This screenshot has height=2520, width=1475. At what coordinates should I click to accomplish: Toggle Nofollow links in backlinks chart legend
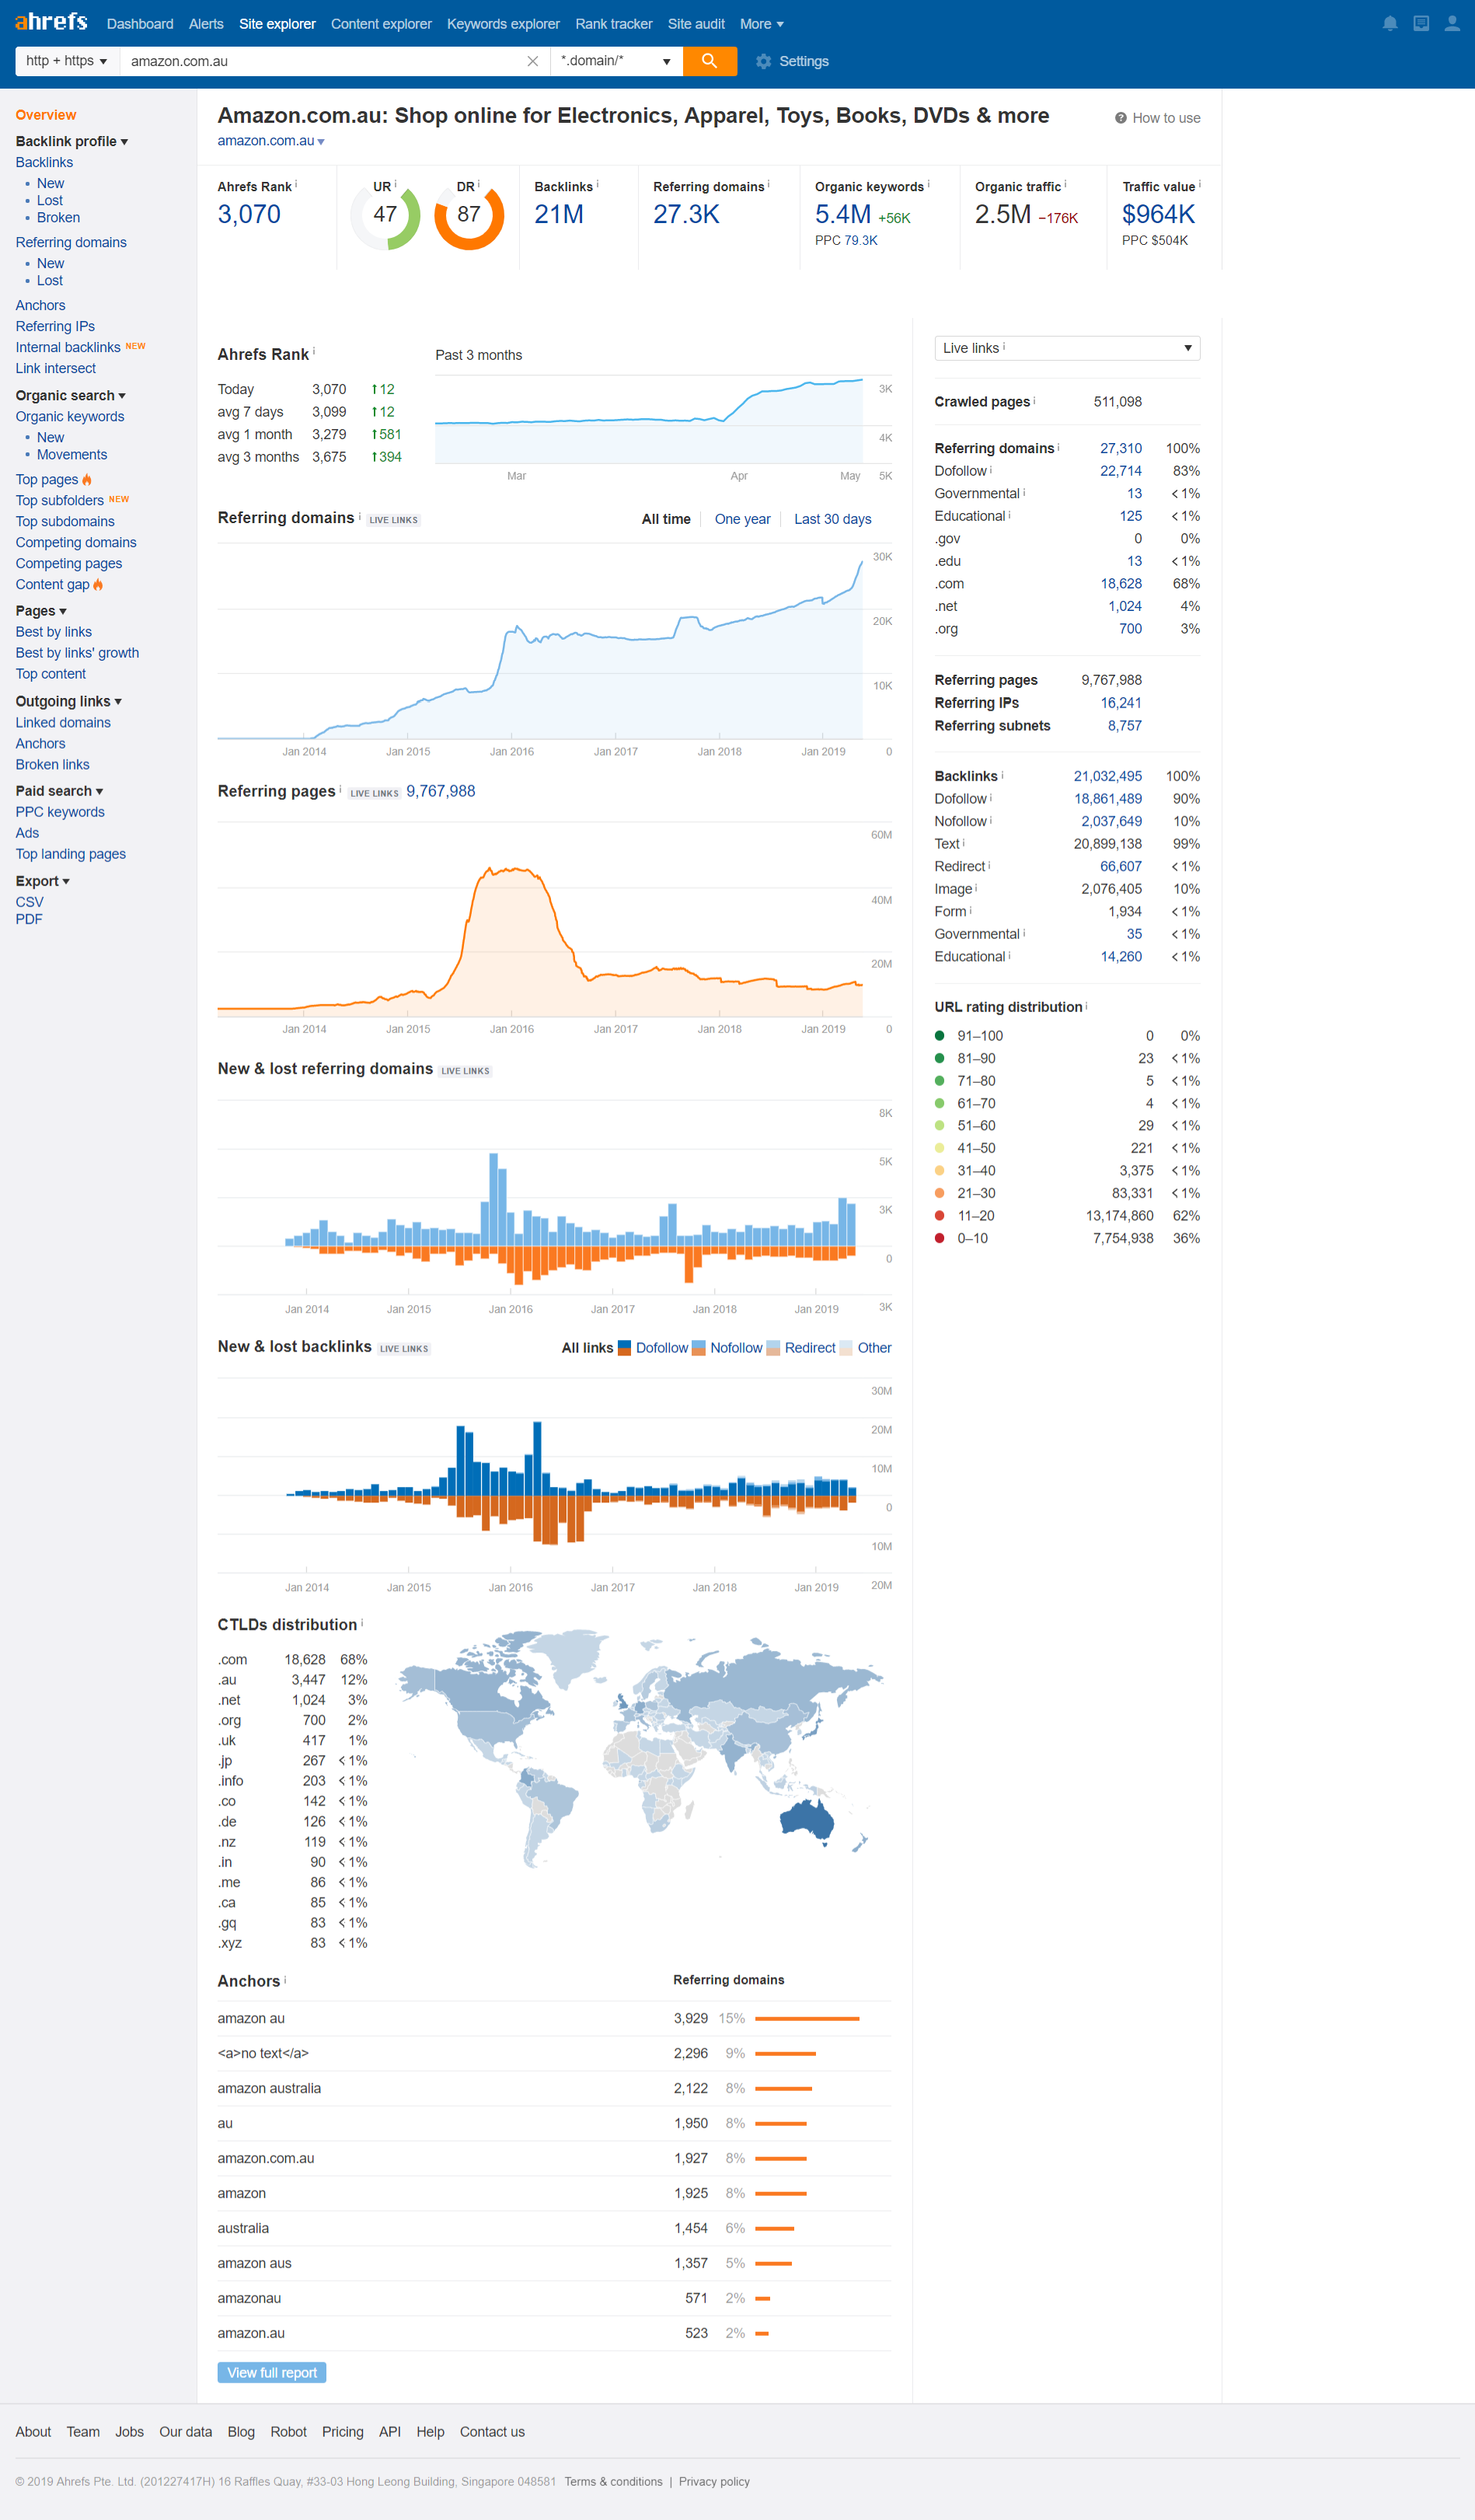pos(728,1348)
